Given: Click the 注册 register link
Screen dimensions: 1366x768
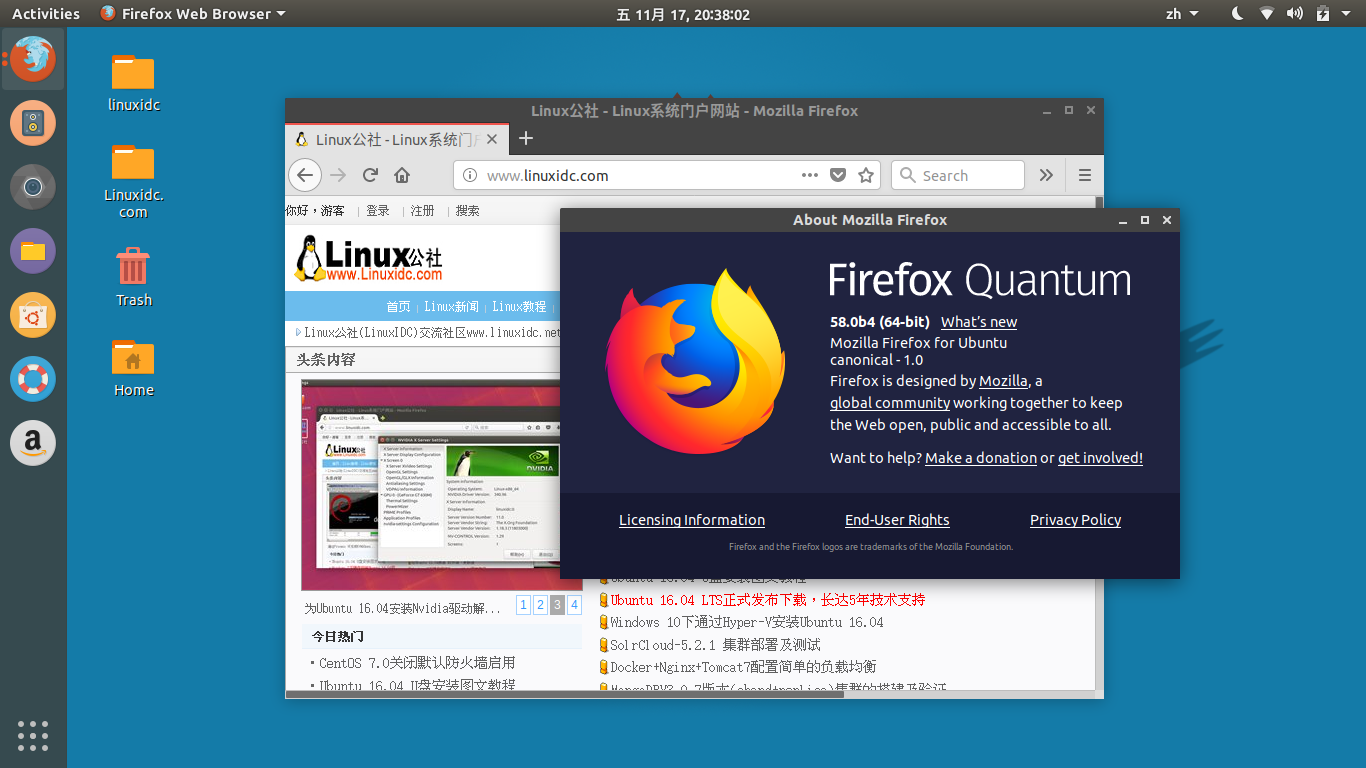Looking at the screenshot, I should point(423,211).
